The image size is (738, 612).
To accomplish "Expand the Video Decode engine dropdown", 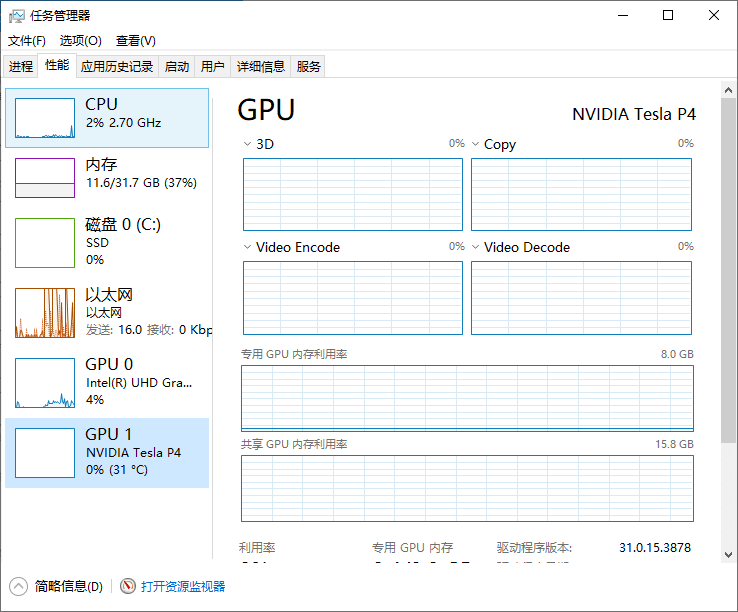I will (x=476, y=247).
